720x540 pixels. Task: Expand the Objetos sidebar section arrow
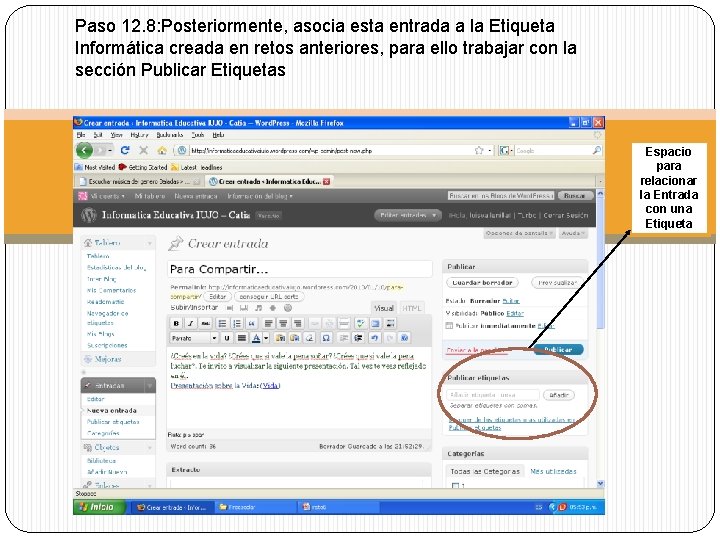tap(149, 448)
